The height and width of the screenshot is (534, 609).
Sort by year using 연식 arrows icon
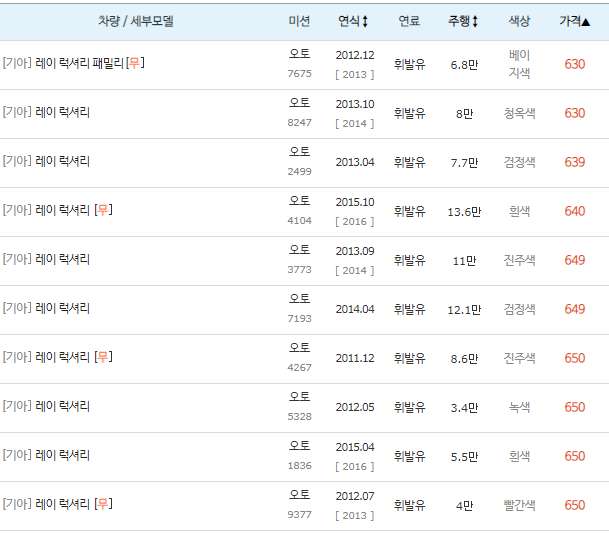[365, 21]
